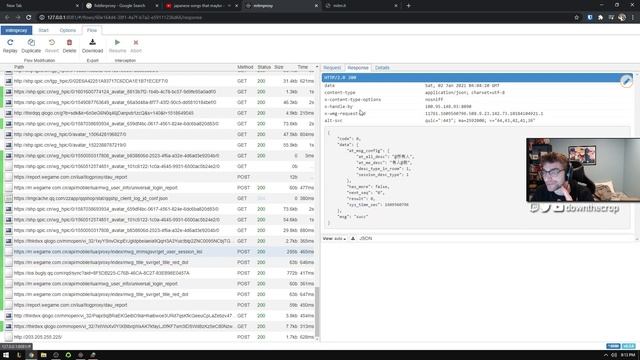The height and width of the screenshot is (360, 640).
Task: Switch to the Google Search browser tab
Action: (x=121, y=6)
